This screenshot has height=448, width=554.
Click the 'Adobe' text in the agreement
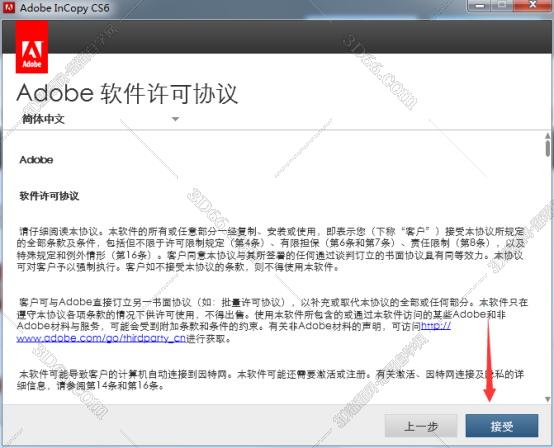tap(36, 160)
